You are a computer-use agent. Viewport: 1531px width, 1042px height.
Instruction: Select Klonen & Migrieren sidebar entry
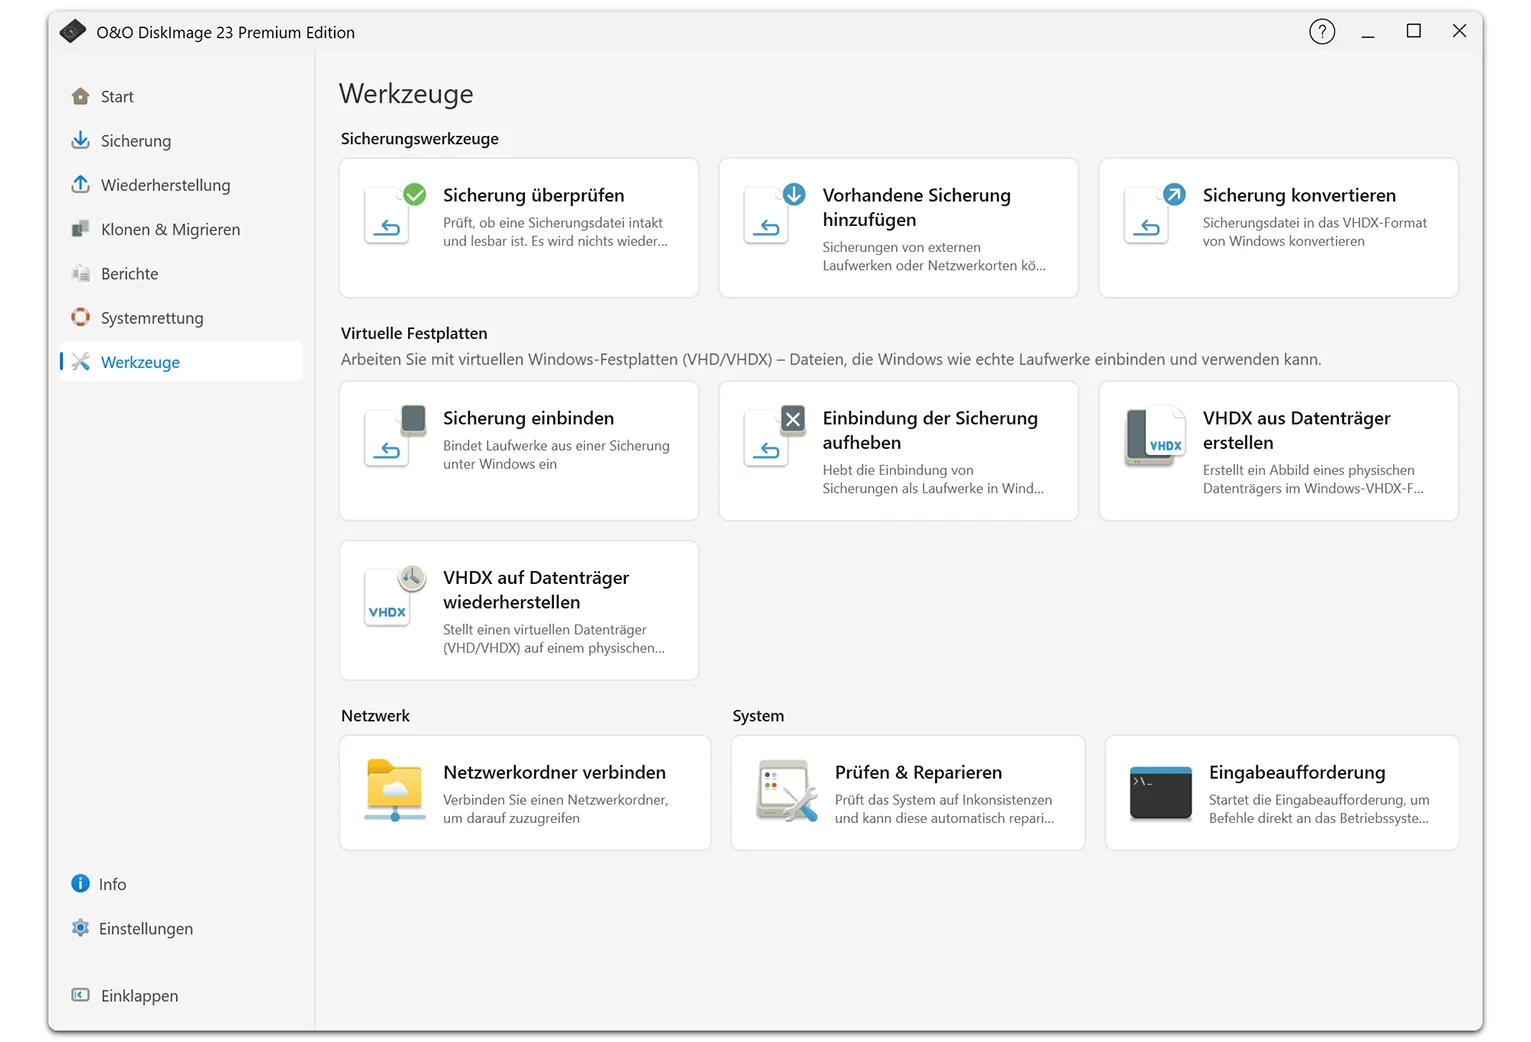tap(171, 229)
